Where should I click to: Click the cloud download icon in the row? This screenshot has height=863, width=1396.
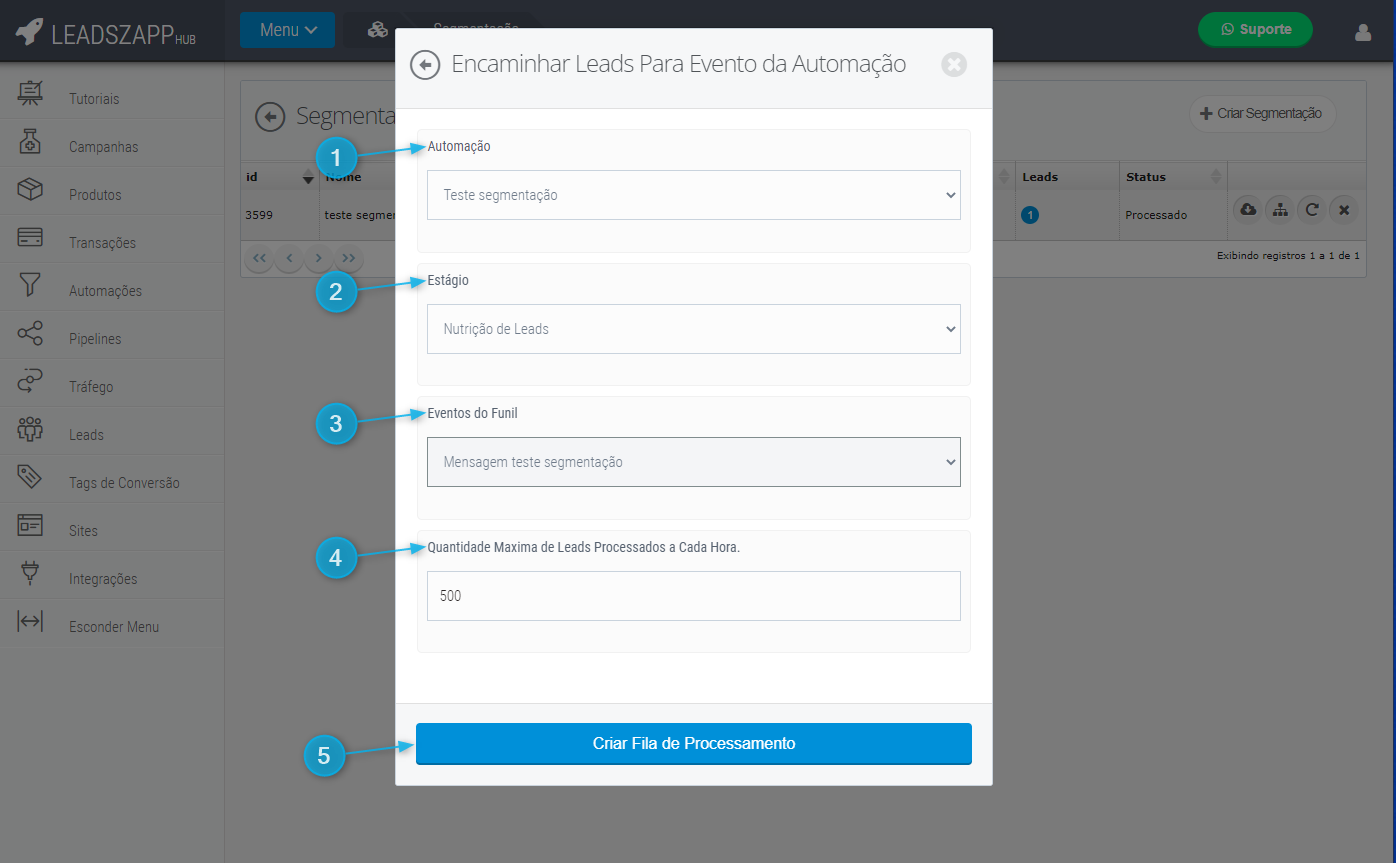tap(1247, 210)
